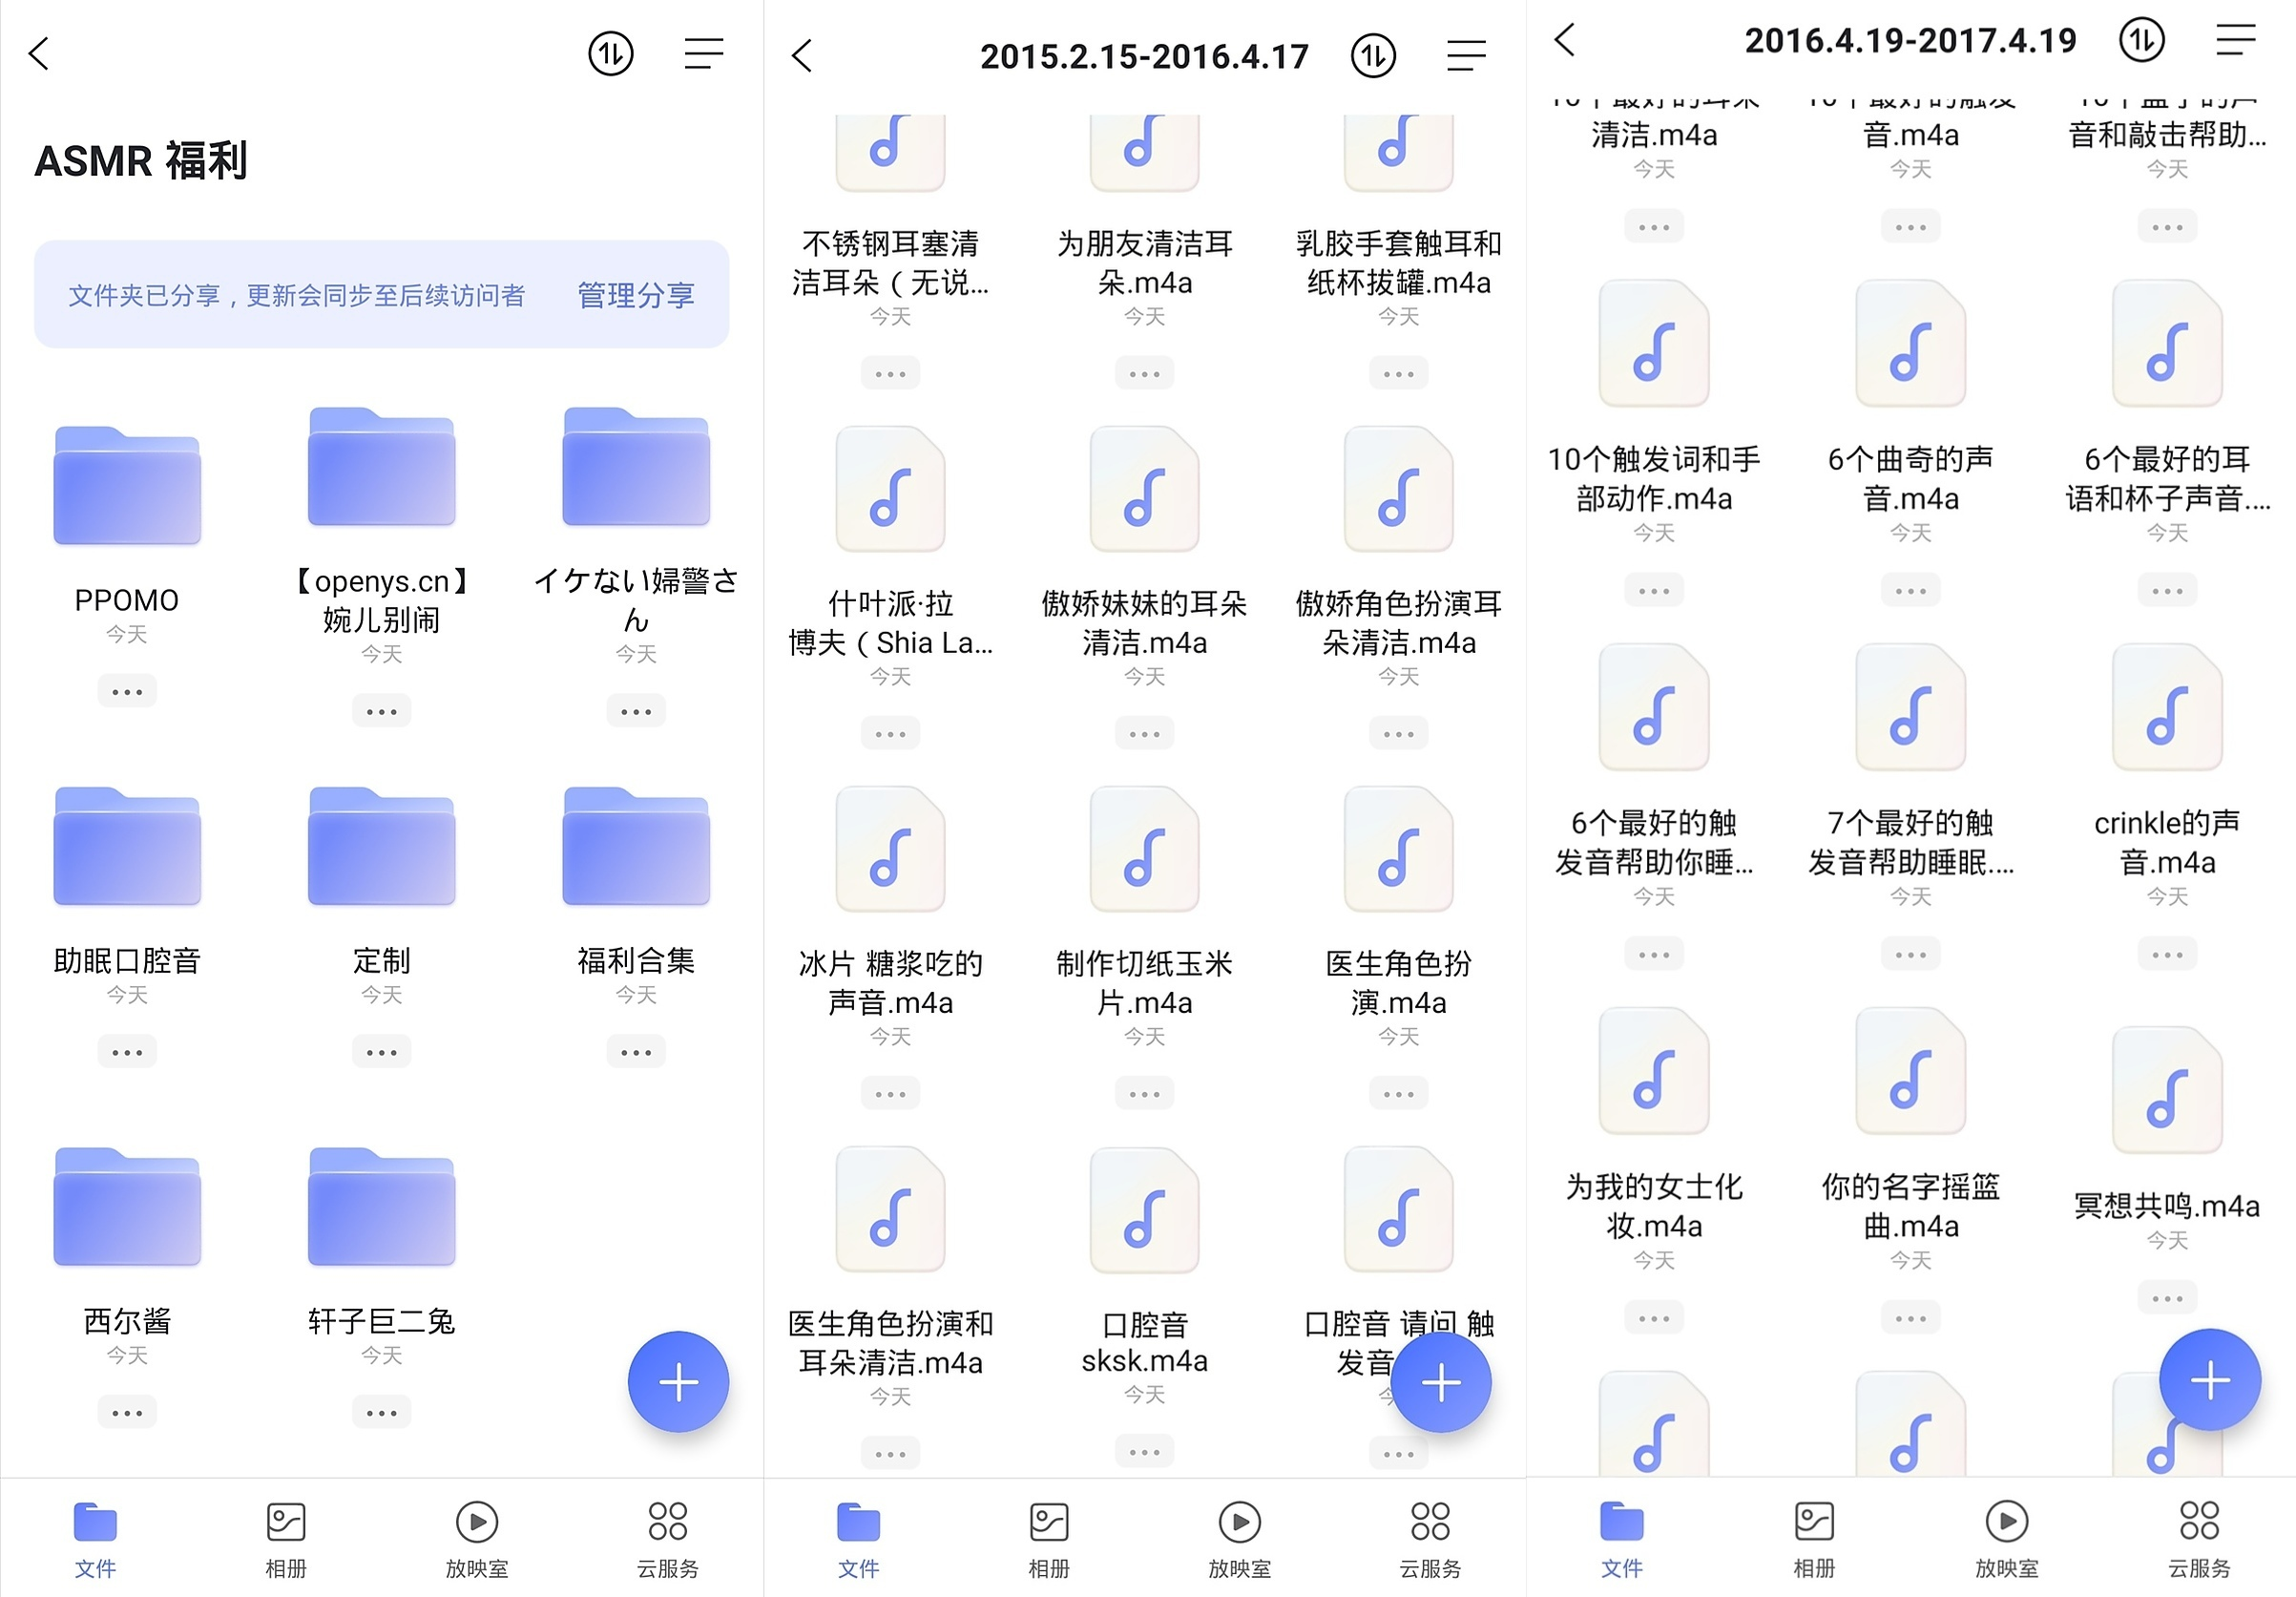Viewport: 2296px width, 1597px height.
Task: Open more options for 西尔酱 folder
Action: (127, 1413)
